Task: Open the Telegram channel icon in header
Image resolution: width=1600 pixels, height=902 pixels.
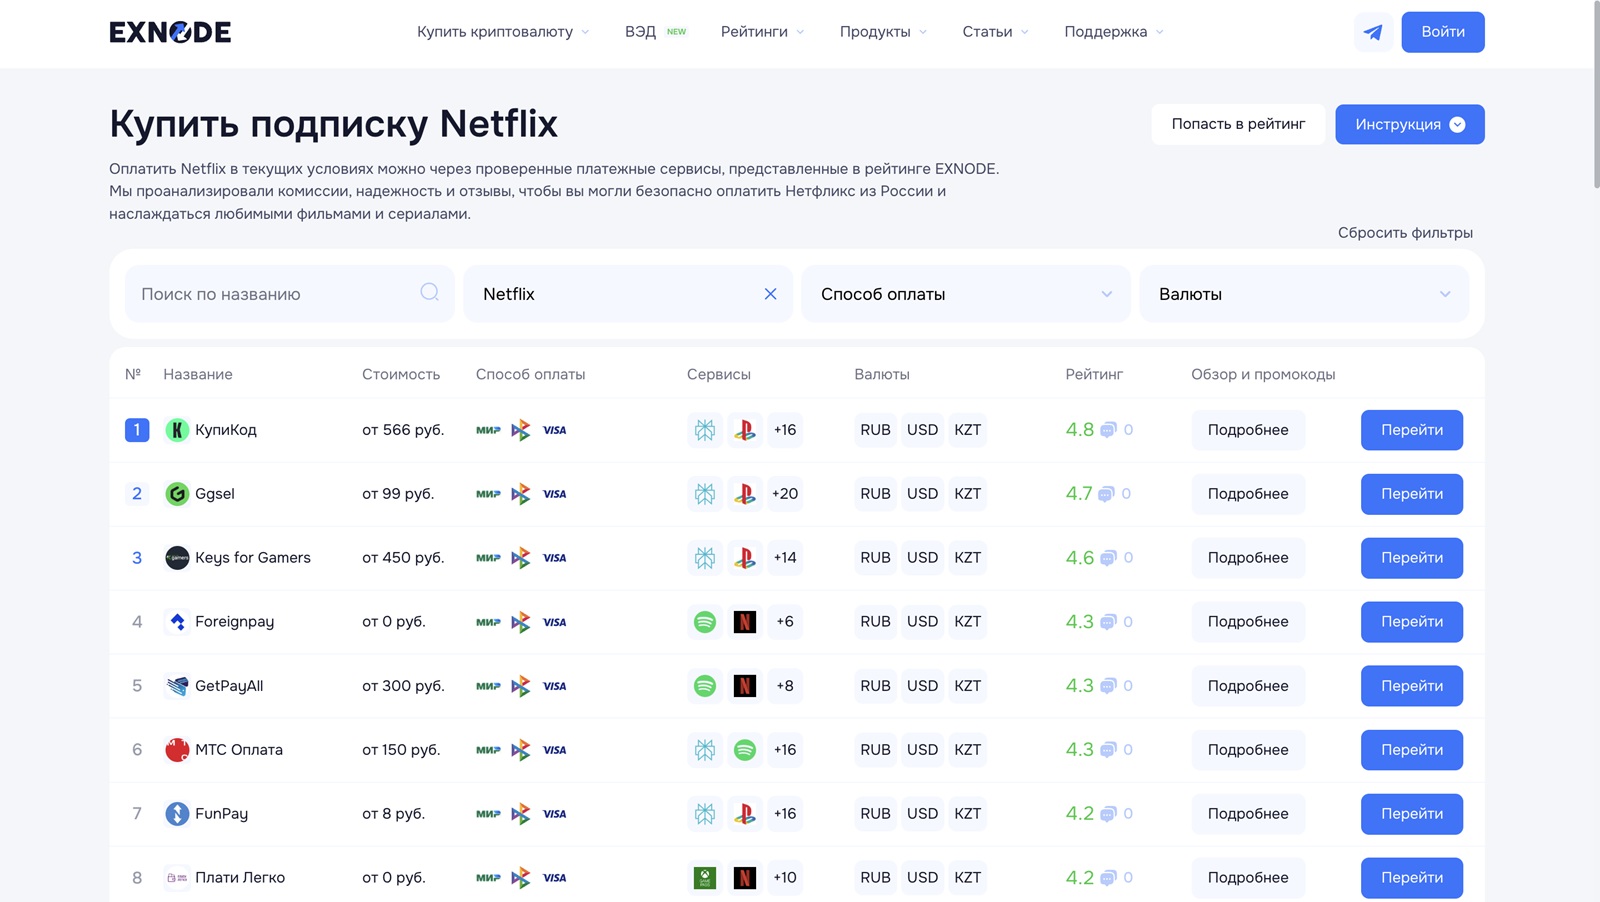Action: coord(1372,32)
